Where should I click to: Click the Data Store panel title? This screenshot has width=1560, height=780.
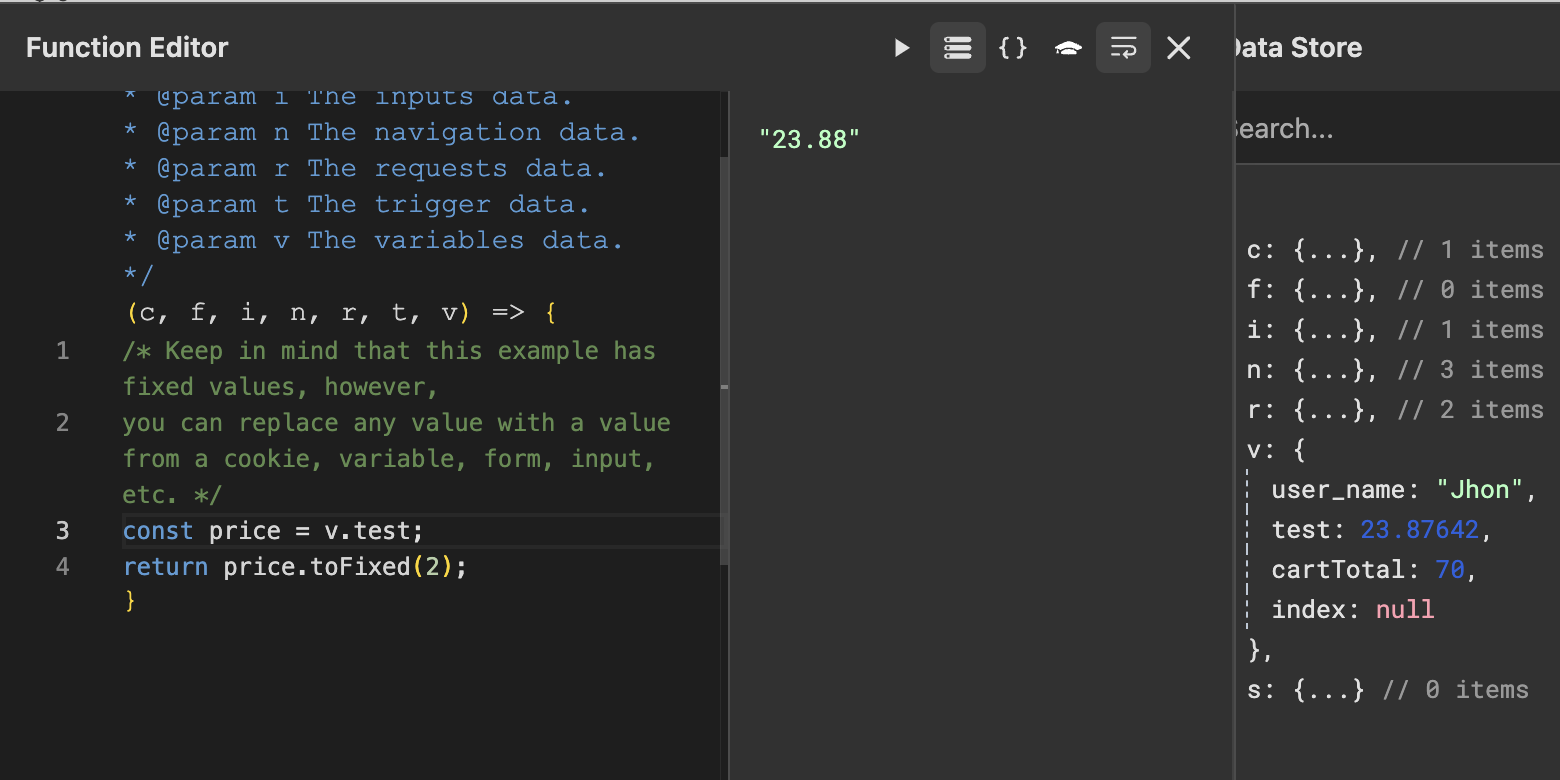point(1298,48)
